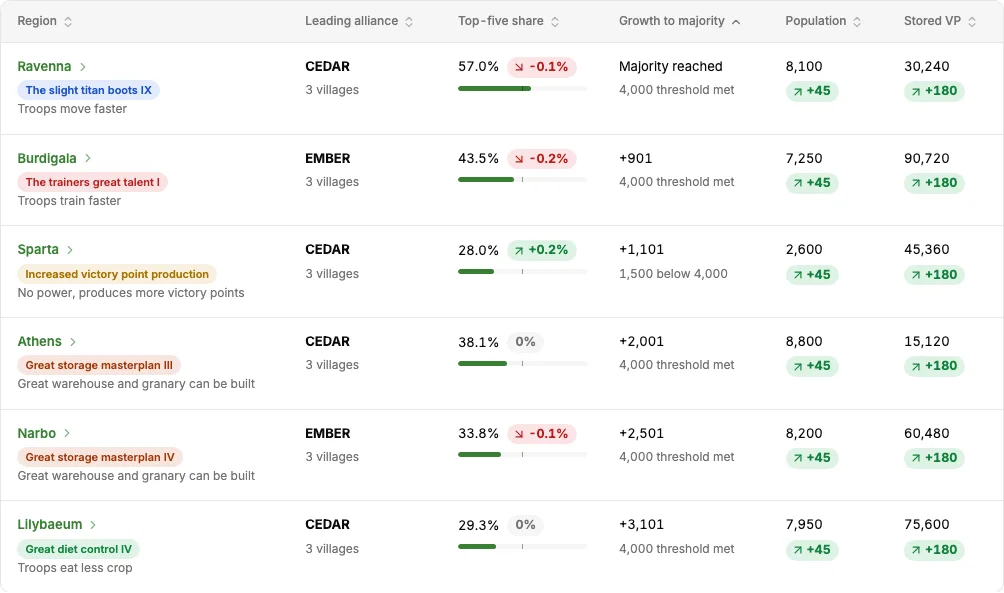Click the '90,720' stored VP value
The width and height of the screenshot is (1004, 593).
coord(927,158)
